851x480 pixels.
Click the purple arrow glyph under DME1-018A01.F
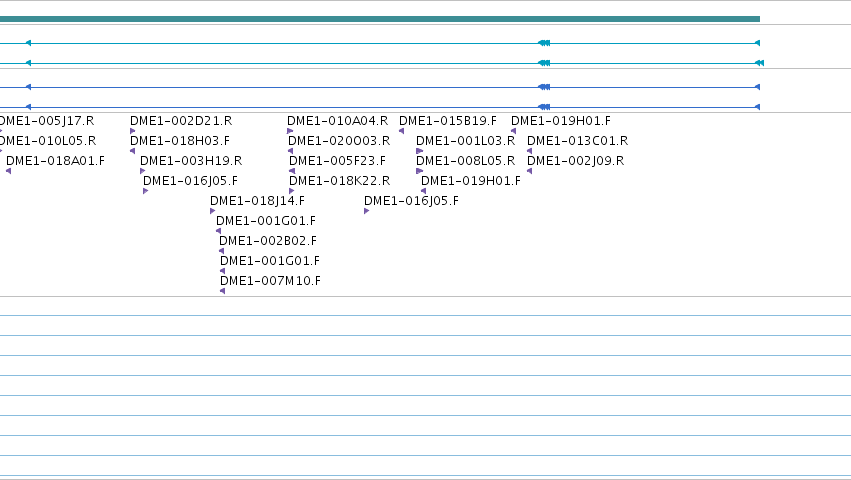pos(8,171)
